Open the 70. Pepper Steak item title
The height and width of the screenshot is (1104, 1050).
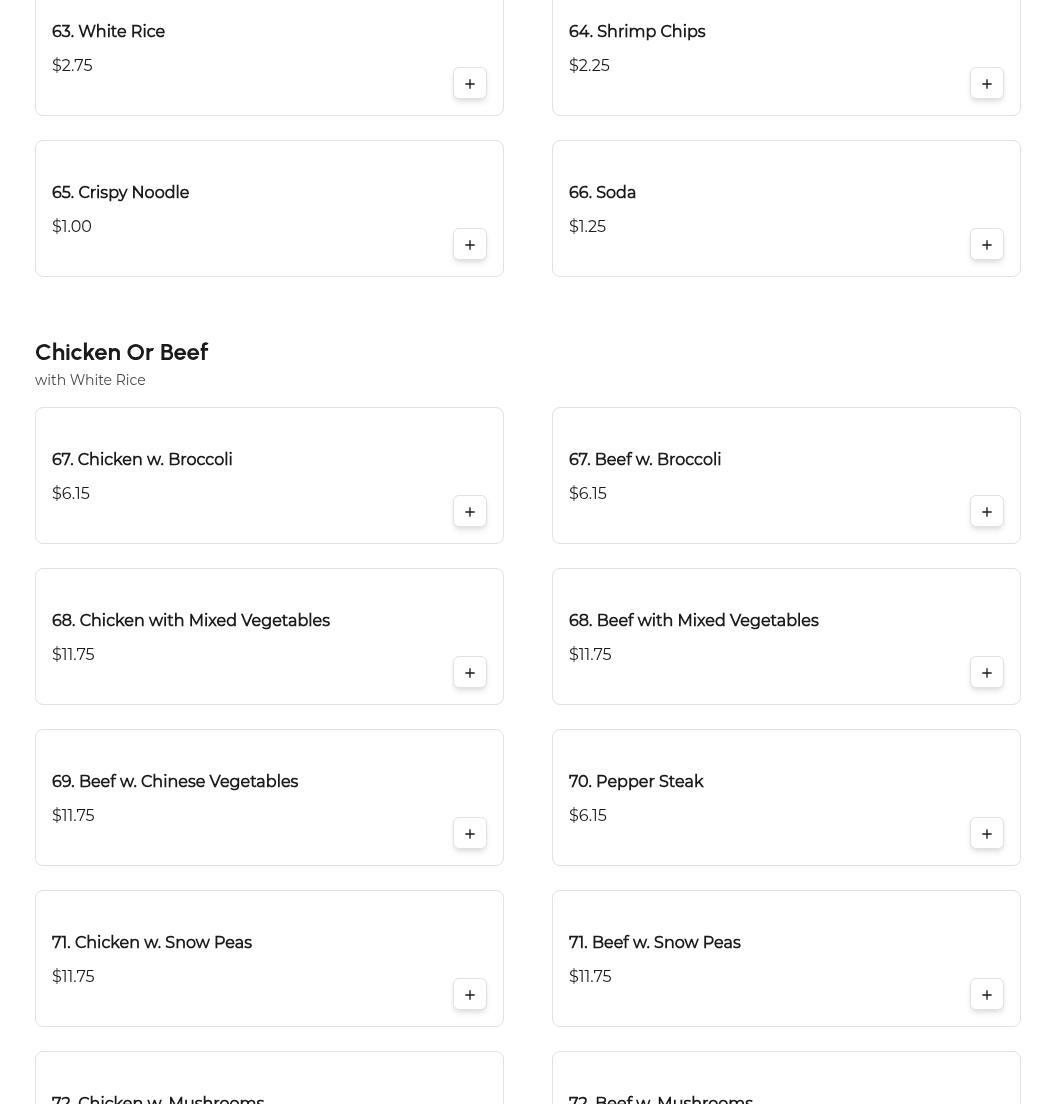636,782
